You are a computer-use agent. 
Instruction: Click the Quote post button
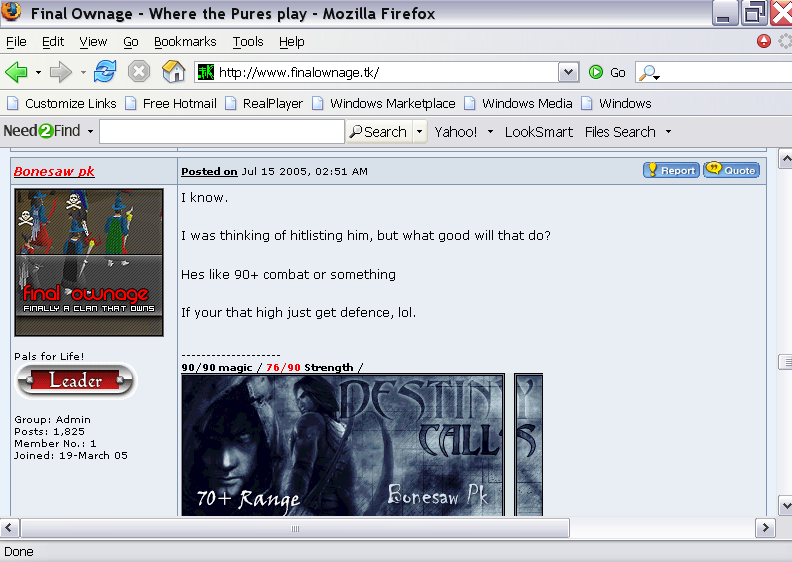[732, 170]
